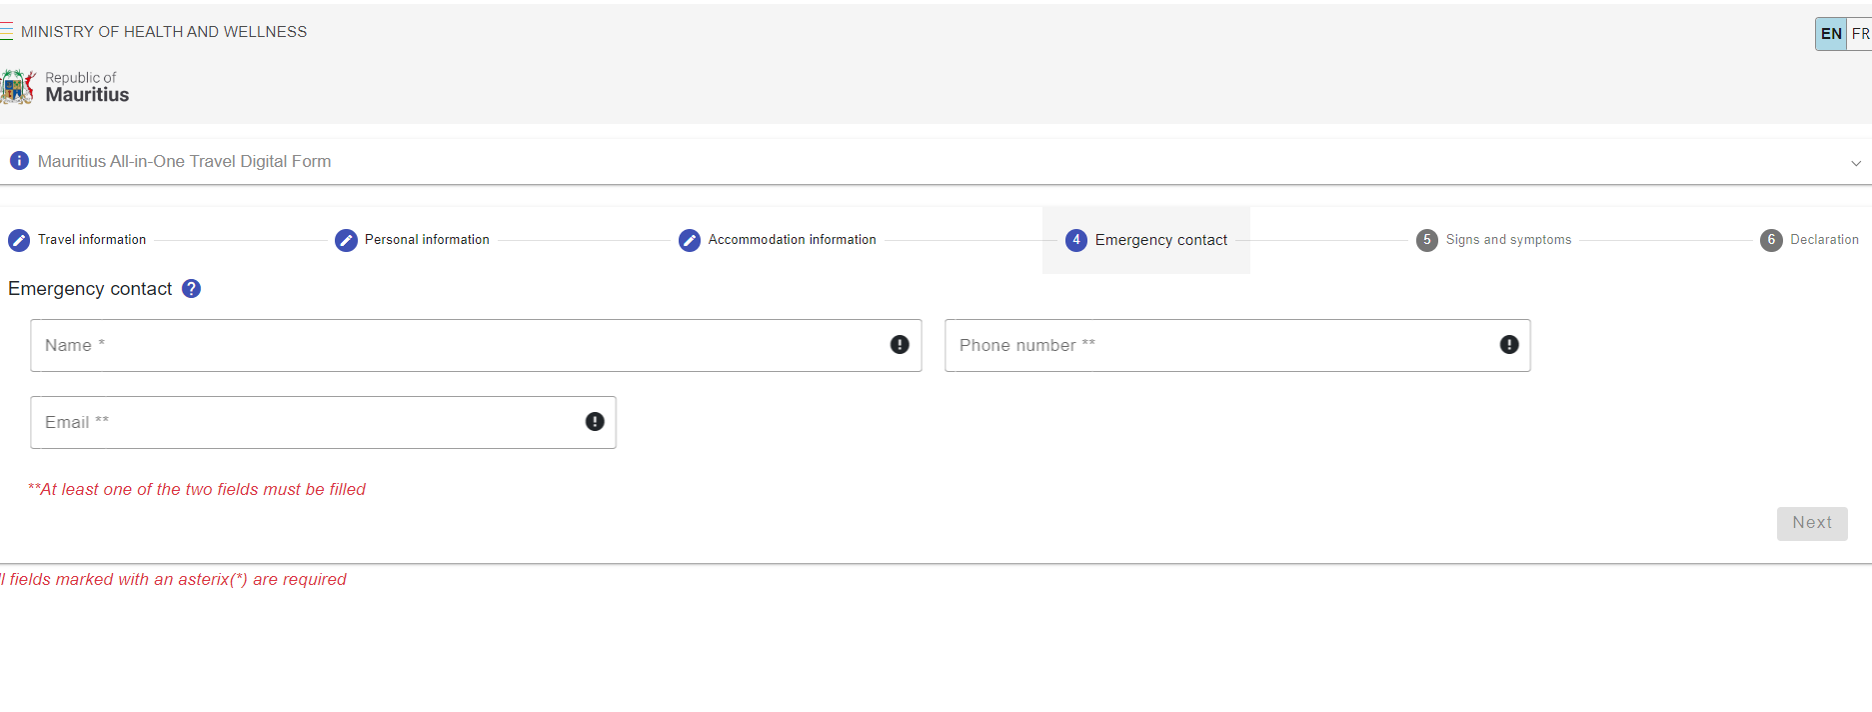Click the warning icon in Phone number field
Viewport: 1872px width, 712px height.
(1509, 345)
